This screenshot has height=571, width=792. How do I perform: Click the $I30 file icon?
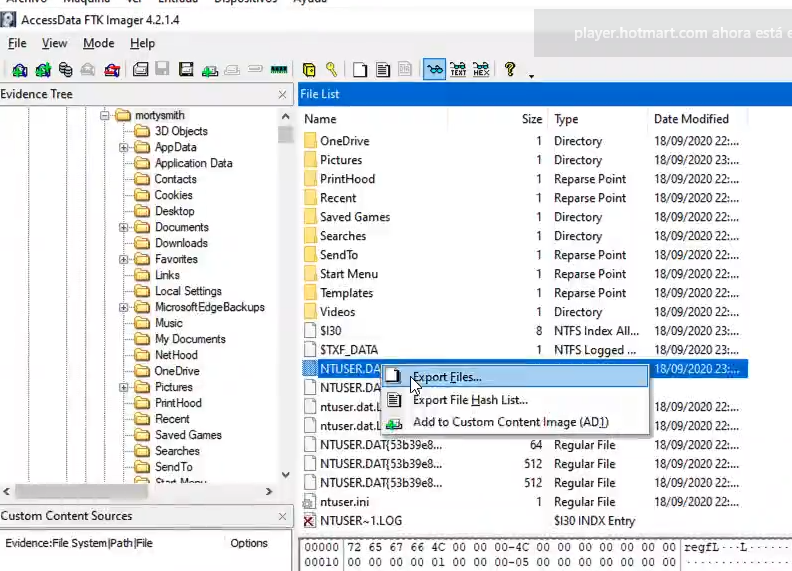310,330
